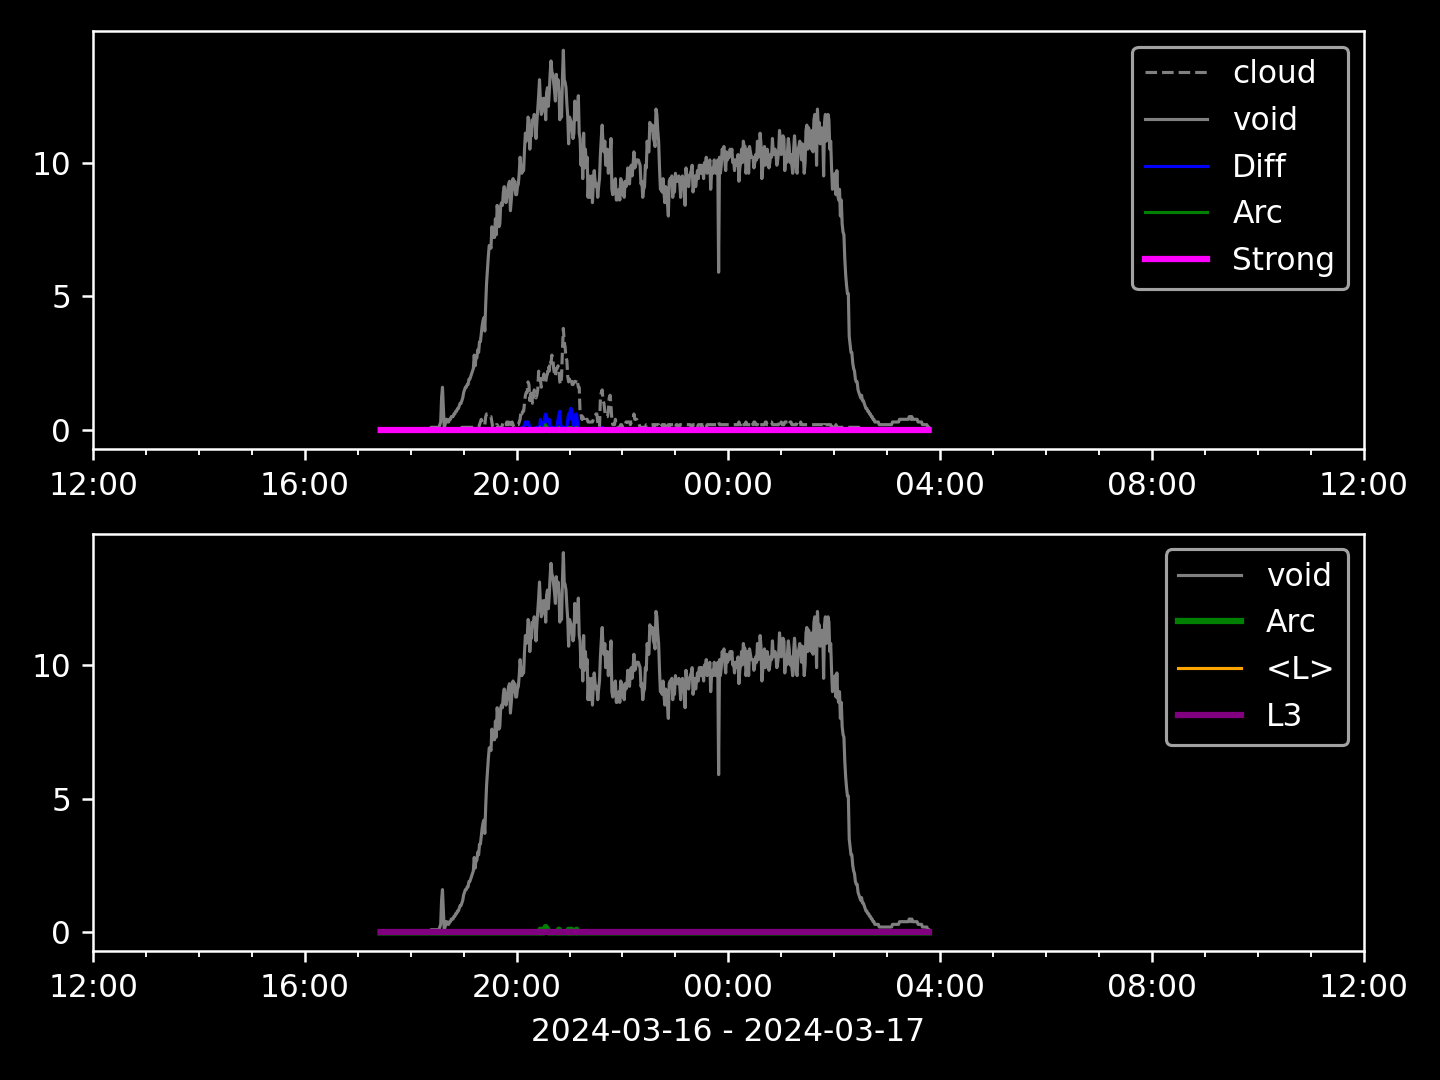1440x1080 pixels.
Task: Click the y-axis tick label 10 on top plot
Action: point(51,164)
